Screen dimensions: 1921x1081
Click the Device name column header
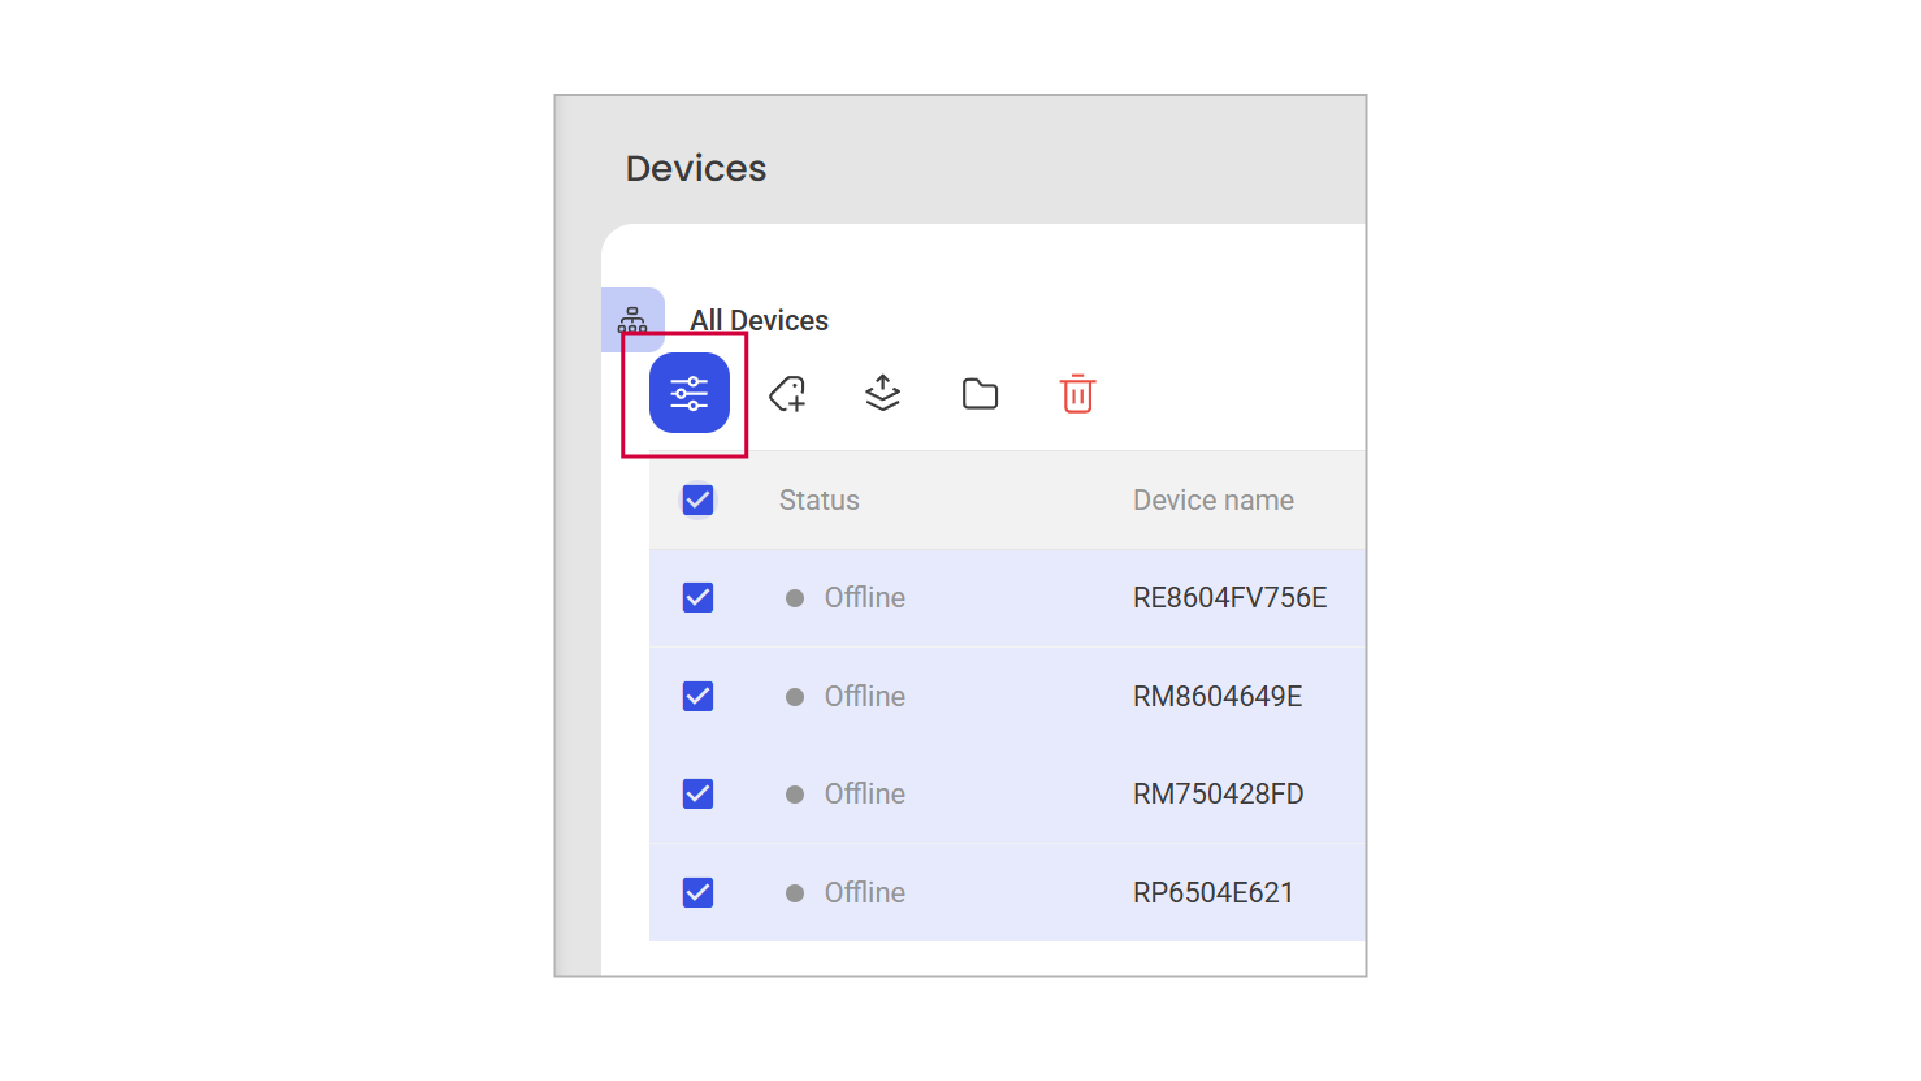[1213, 500]
